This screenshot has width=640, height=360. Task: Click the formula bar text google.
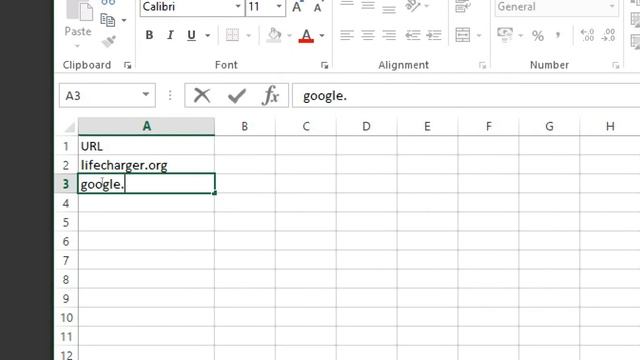pyautogui.click(x=325, y=96)
